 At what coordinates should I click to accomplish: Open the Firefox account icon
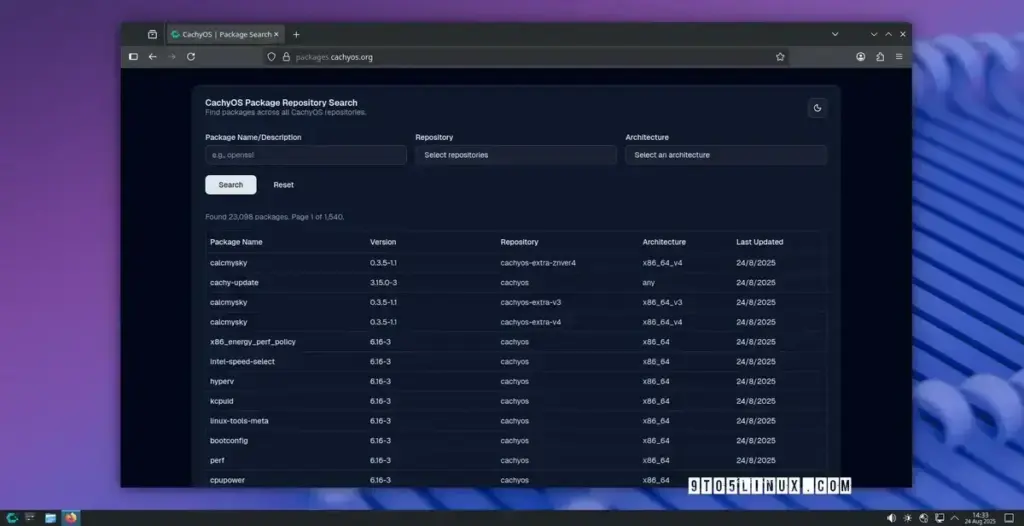(x=861, y=57)
